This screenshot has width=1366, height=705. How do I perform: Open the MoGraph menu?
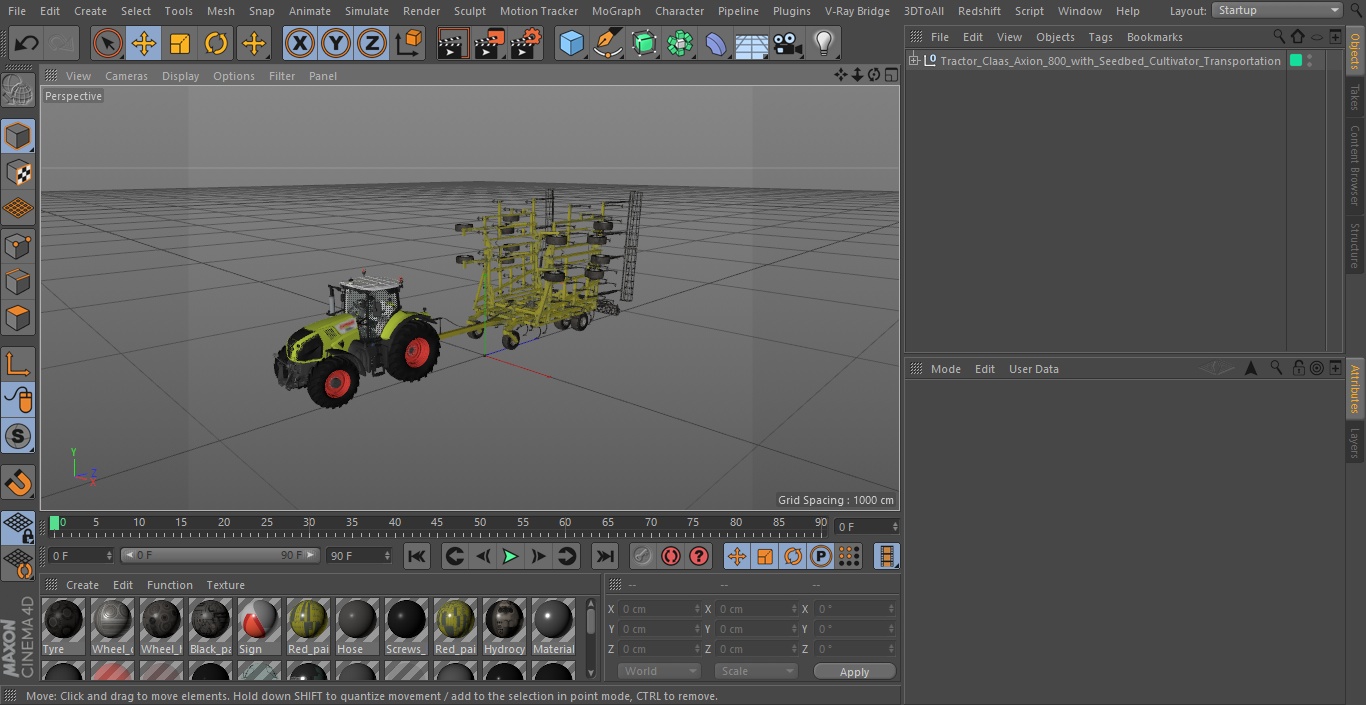[x=616, y=10]
